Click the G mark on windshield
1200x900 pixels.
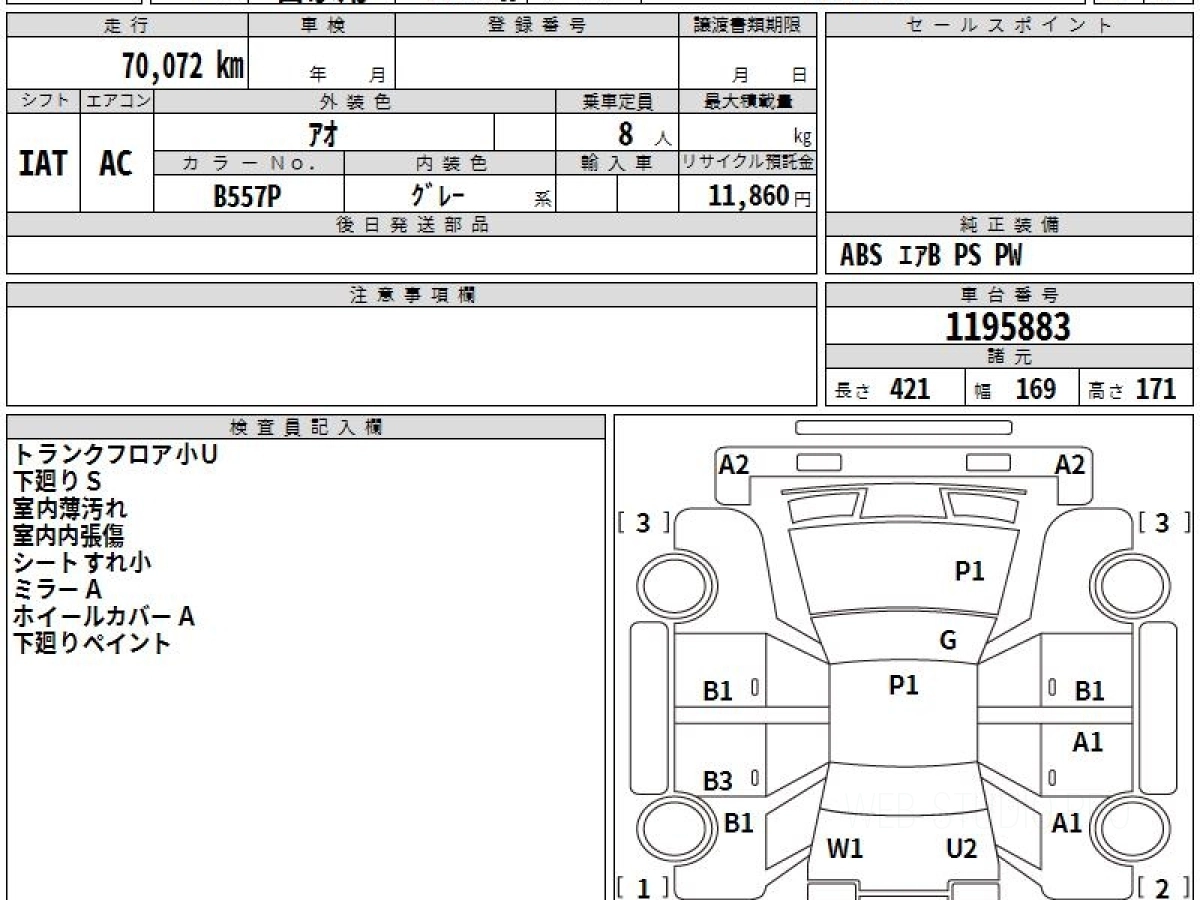point(948,641)
